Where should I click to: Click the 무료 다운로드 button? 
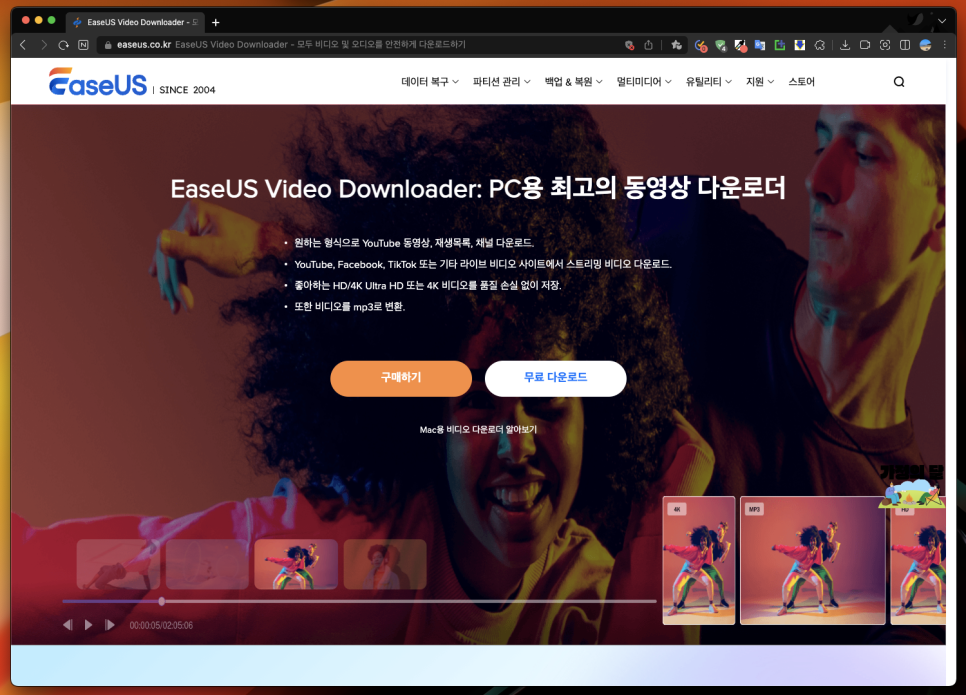(556, 378)
